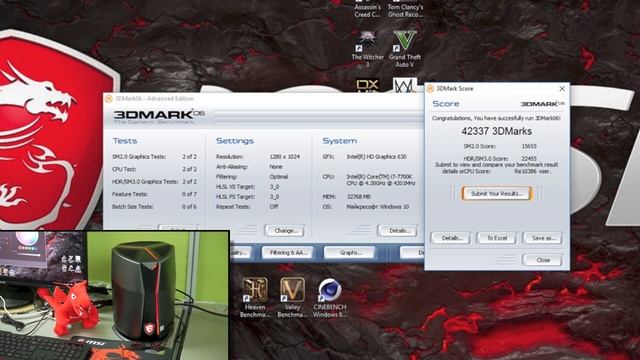The width and height of the screenshot is (640, 360).
Task: Click the Close button in Score window
Action: click(x=542, y=260)
